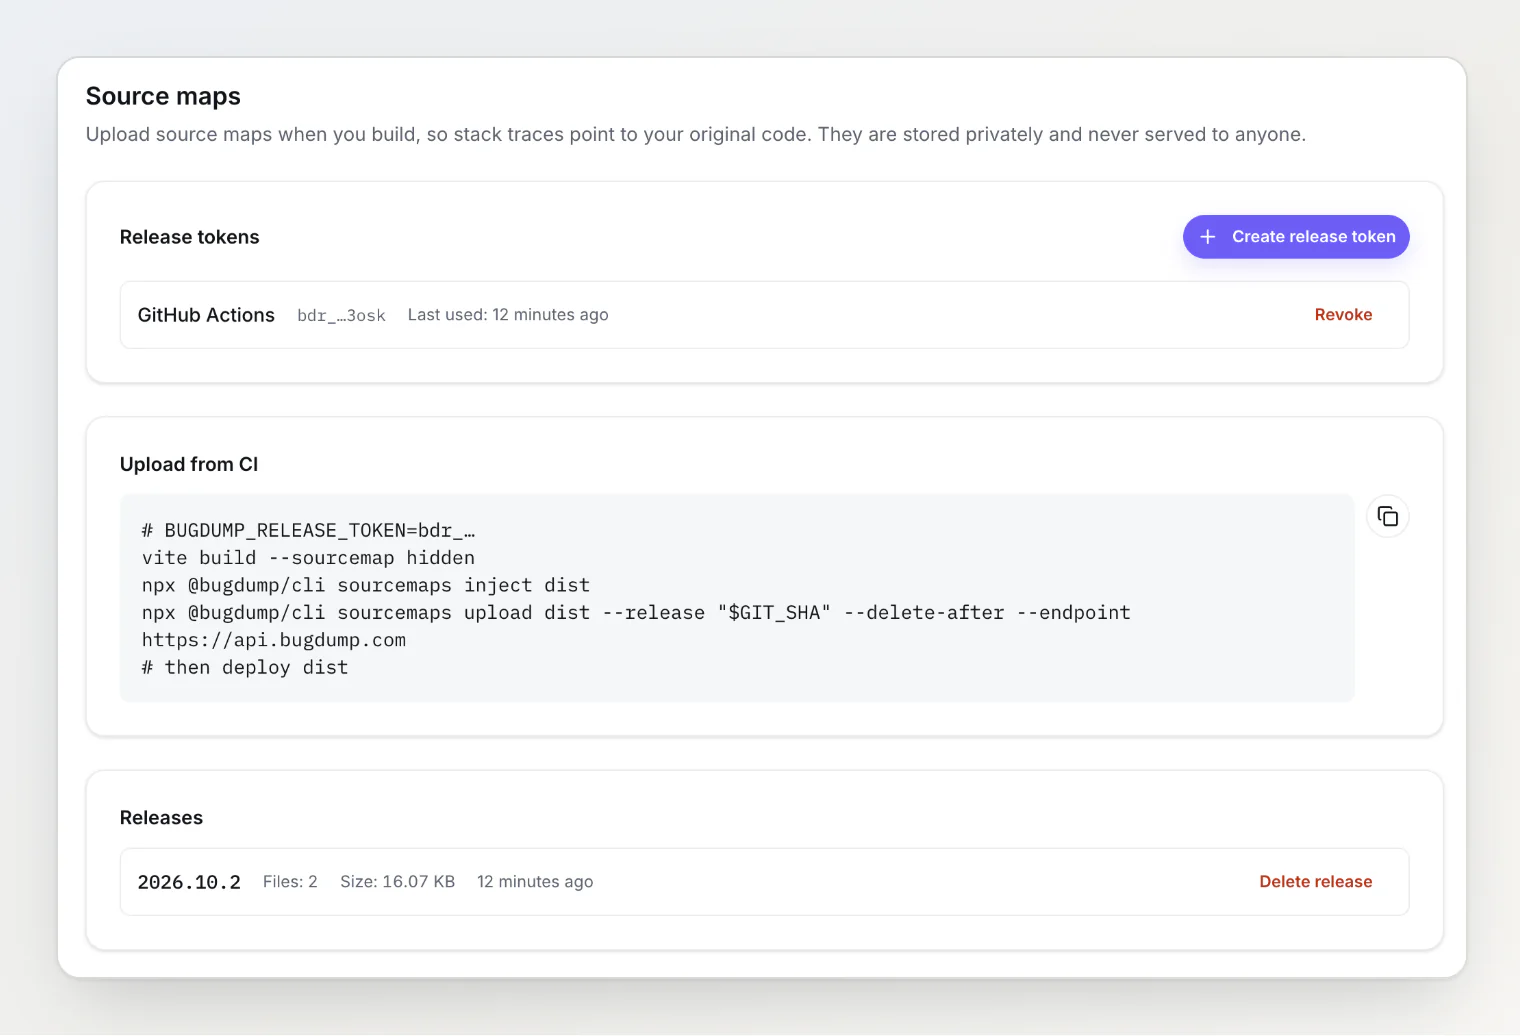
Task: Click the 'Source maps' heading
Action: 163,96
